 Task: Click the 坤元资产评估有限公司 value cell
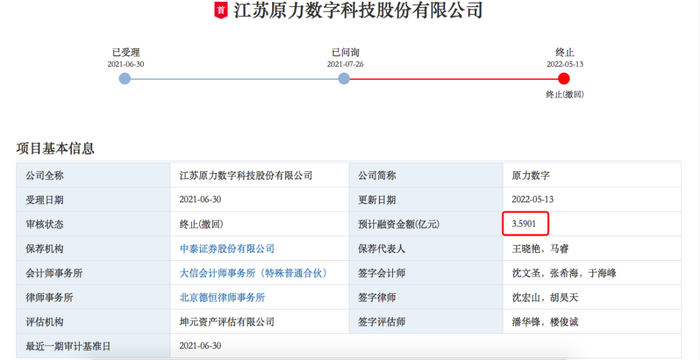point(260,322)
